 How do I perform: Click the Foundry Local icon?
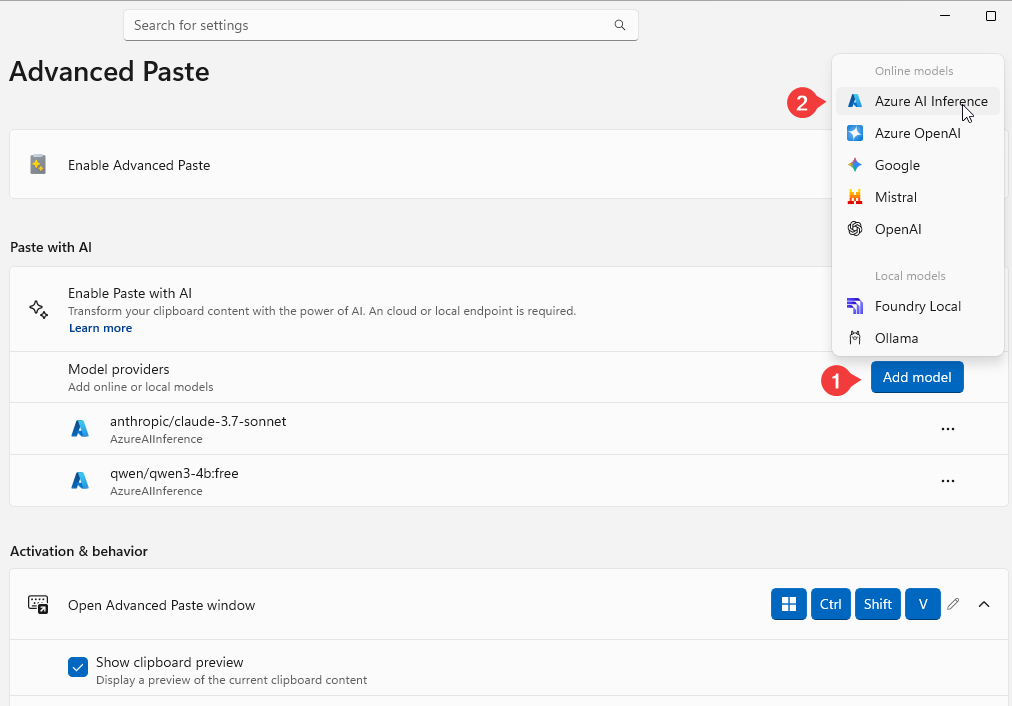[855, 306]
